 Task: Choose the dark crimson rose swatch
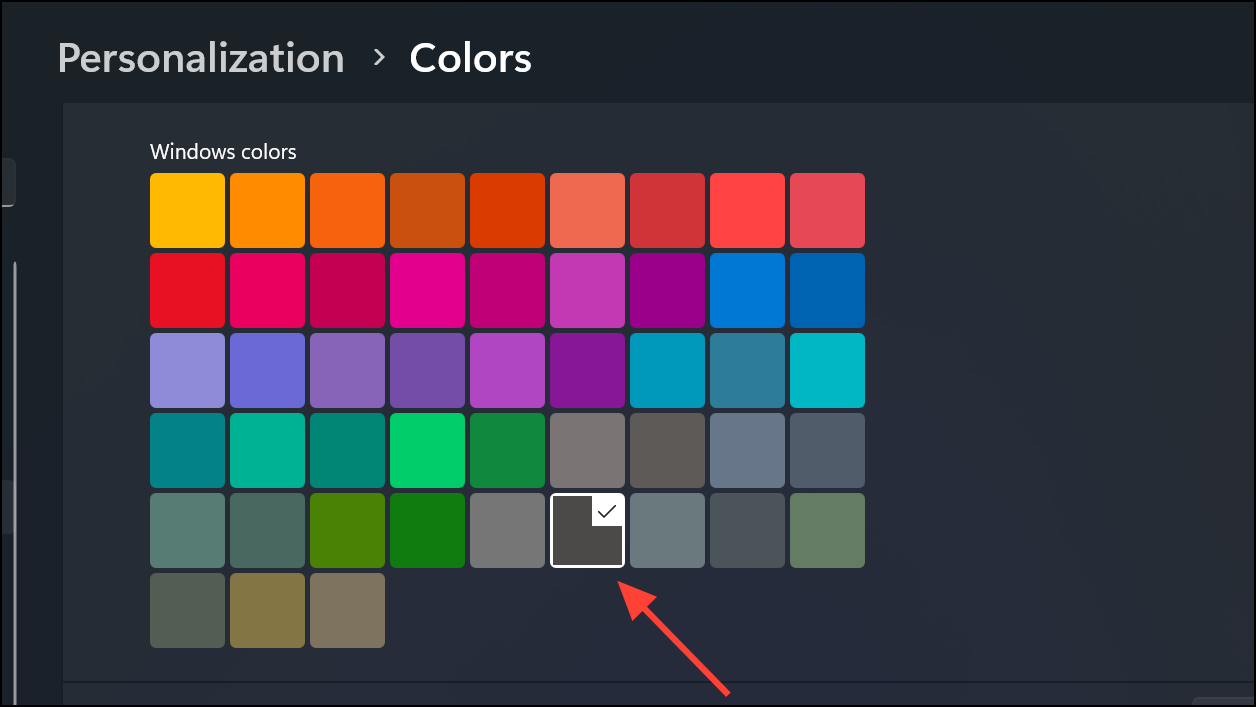pos(347,290)
